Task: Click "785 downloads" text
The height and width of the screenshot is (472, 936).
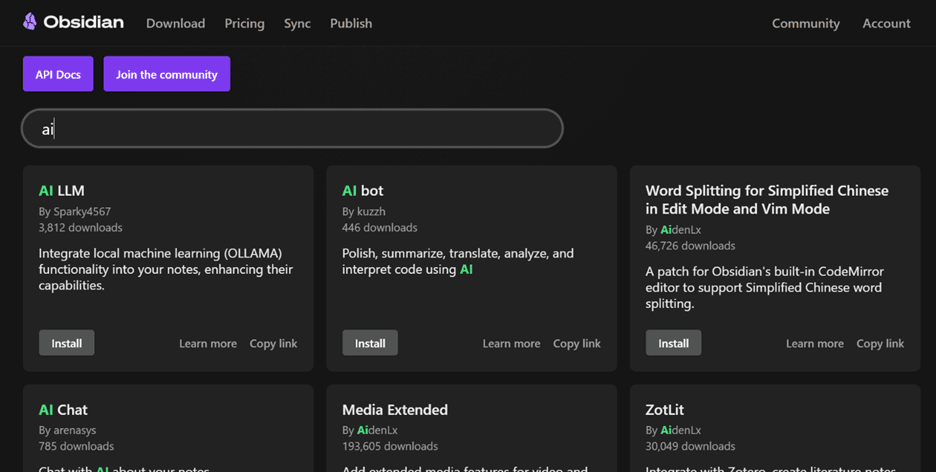Action: click(76, 446)
